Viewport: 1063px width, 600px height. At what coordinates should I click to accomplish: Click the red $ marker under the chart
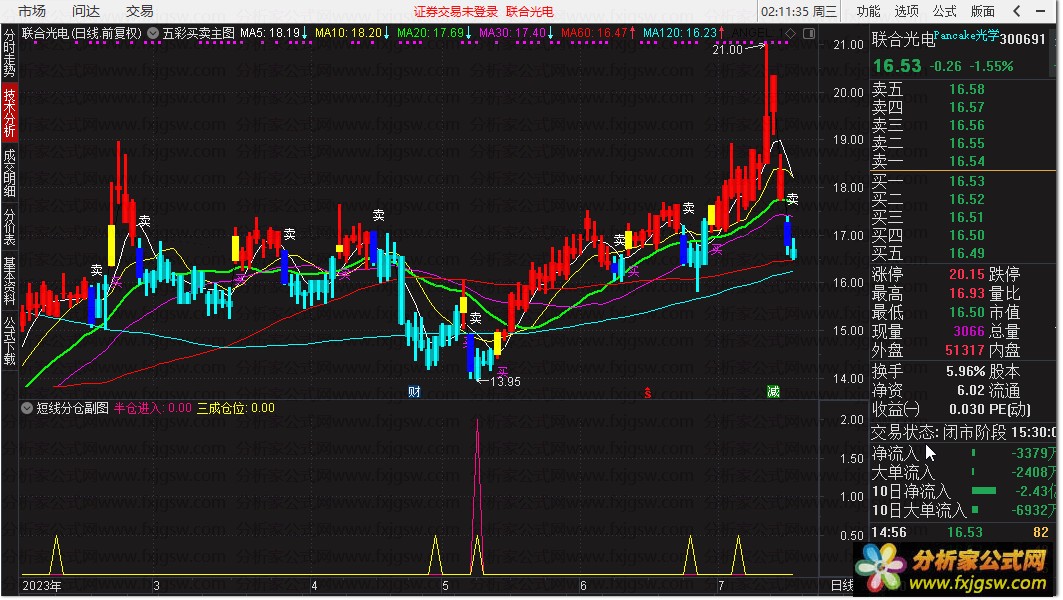(647, 393)
